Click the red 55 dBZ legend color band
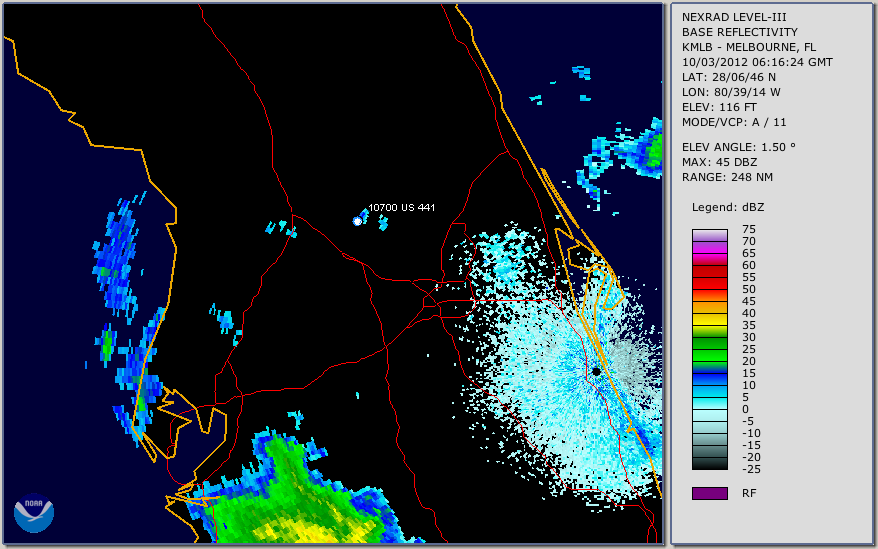This screenshot has width=878, height=549. click(x=709, y=272)
